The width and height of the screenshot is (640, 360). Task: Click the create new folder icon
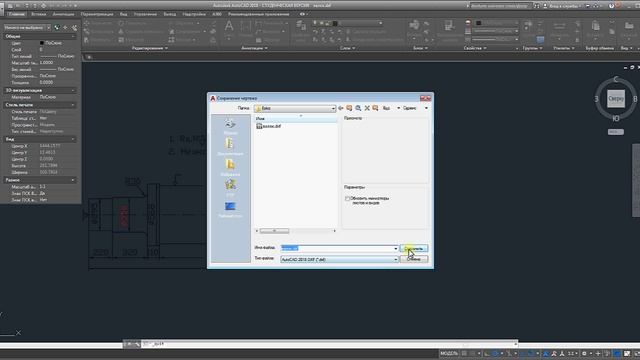(375, 108)
